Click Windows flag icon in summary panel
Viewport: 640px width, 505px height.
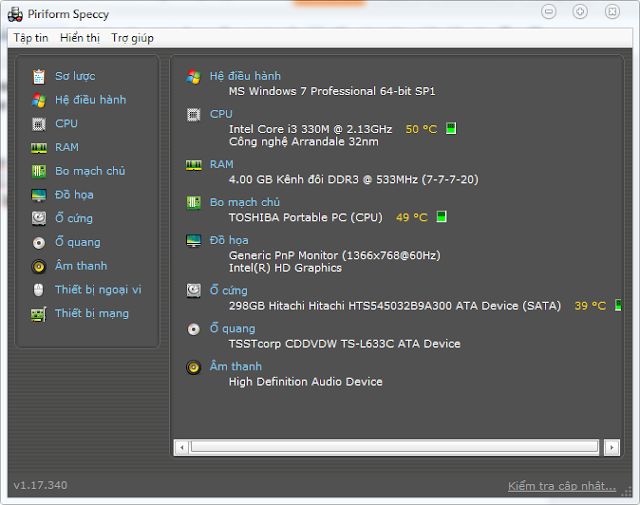tap(193, 76)
